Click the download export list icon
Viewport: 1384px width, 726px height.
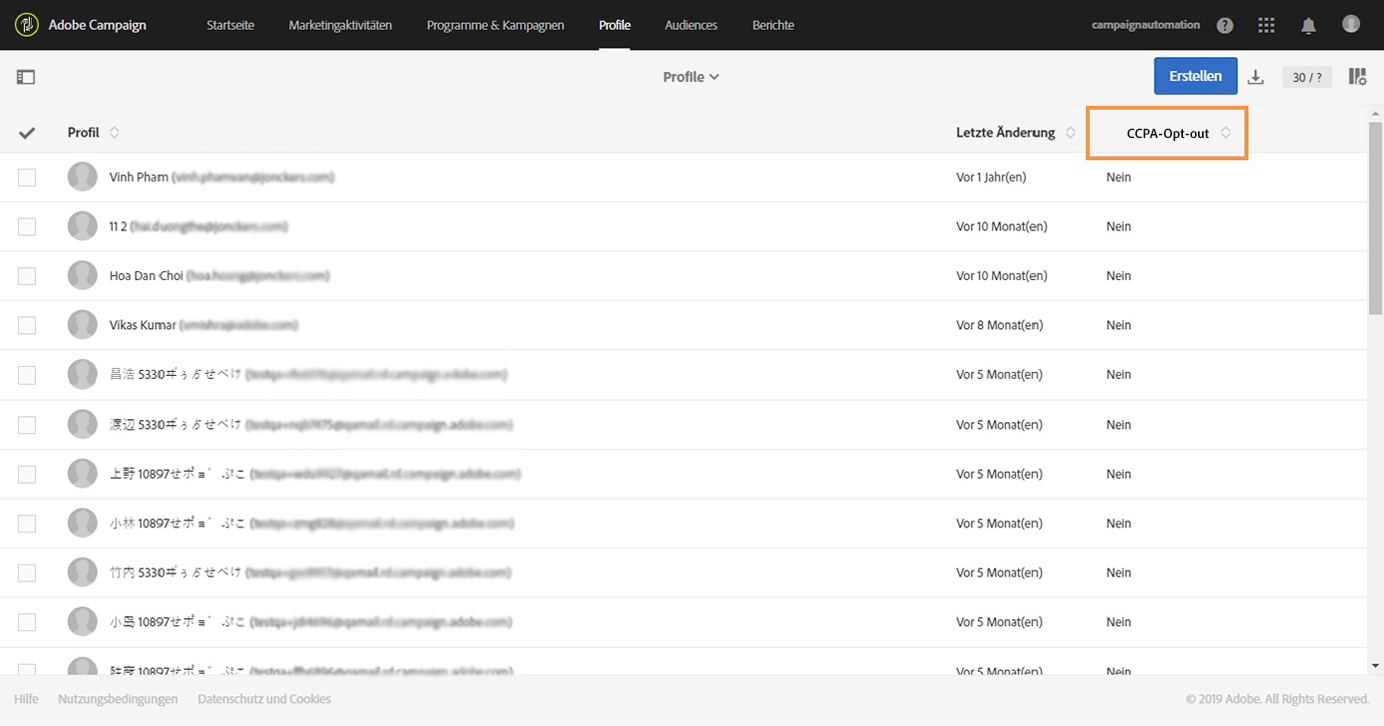(1256, 77)
